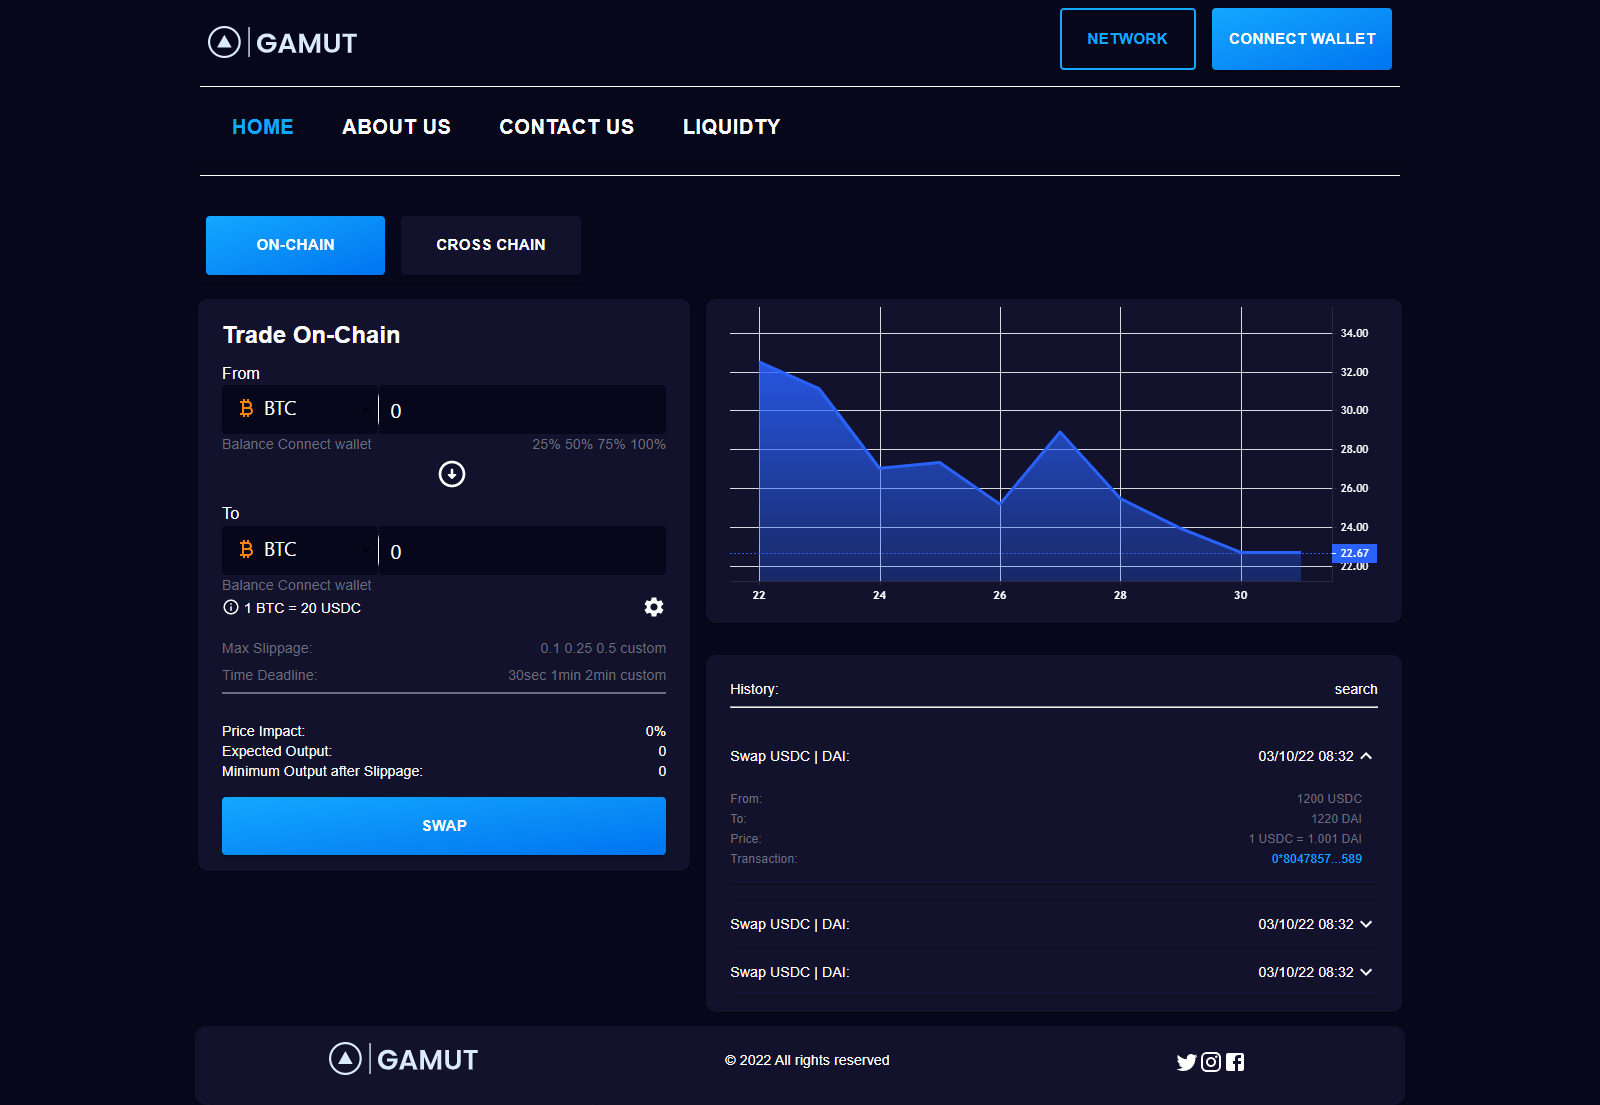Switch to the CROSS CHAIN tab

pos(491,245)
